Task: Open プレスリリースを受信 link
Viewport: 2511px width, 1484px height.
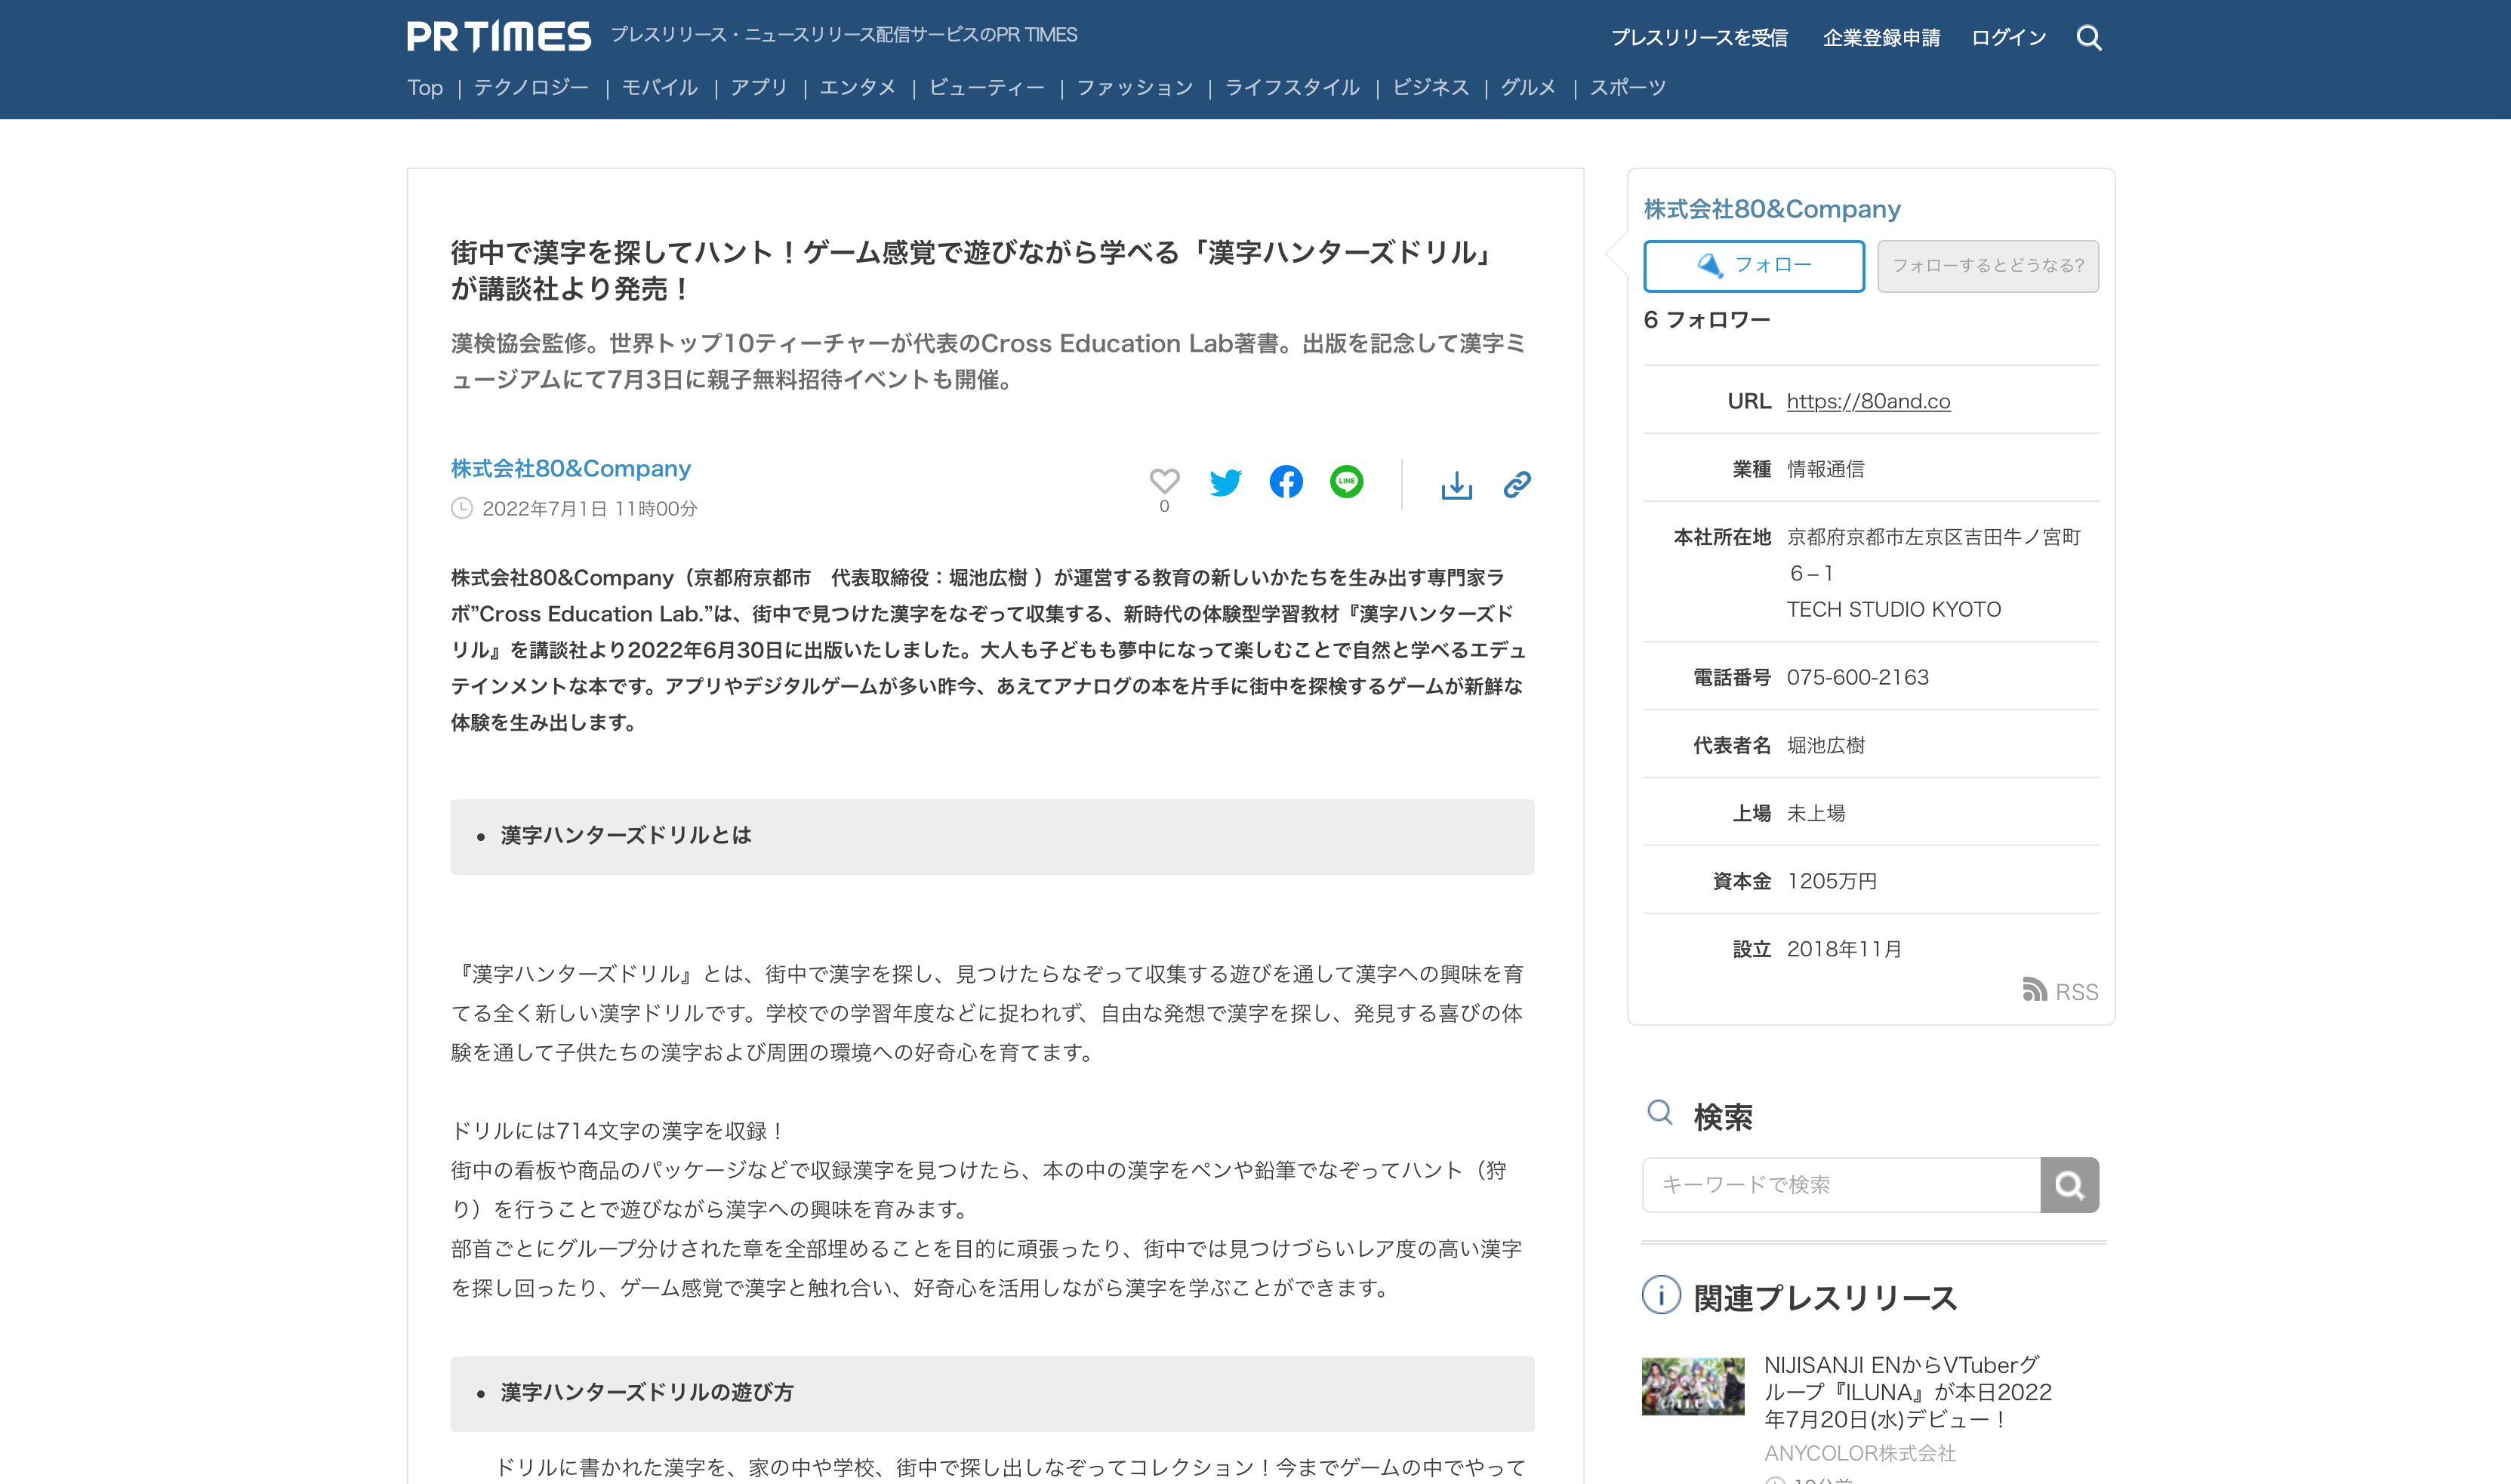Action: pos(1699,38)
